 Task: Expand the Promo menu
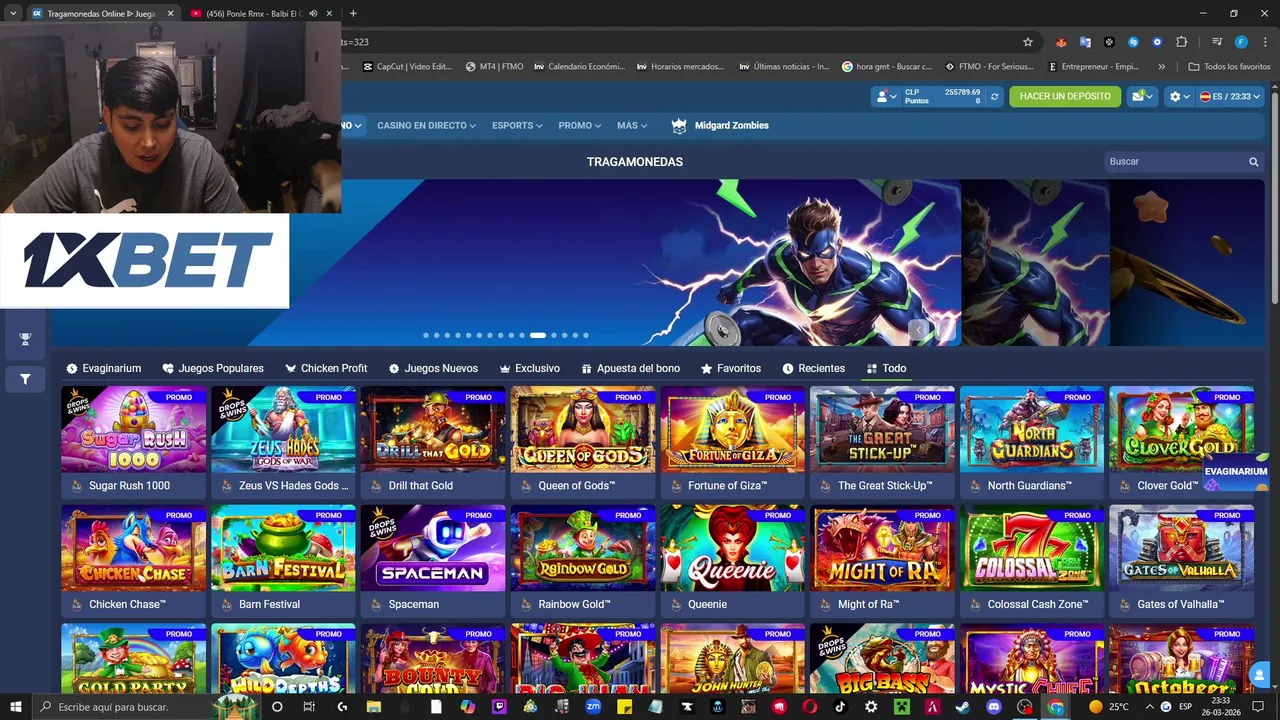coord(580,125)
